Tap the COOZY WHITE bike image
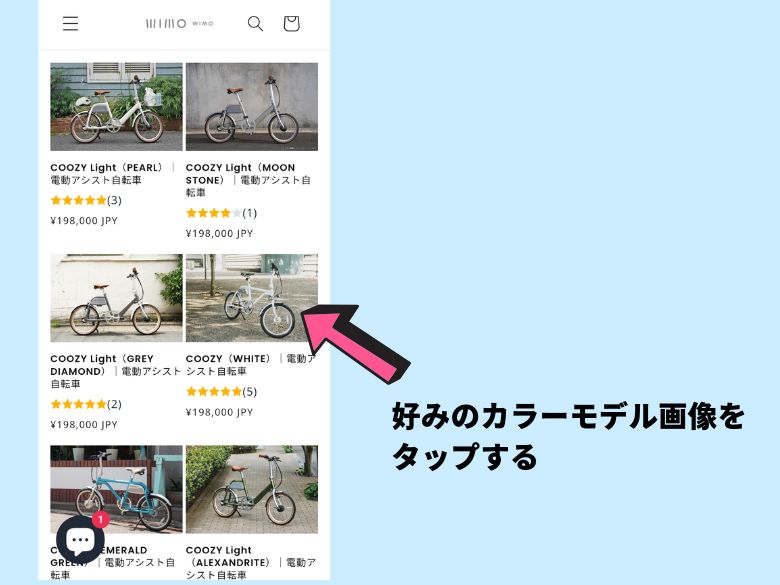This screenshot has height=585, width=780. click(252, 298)
